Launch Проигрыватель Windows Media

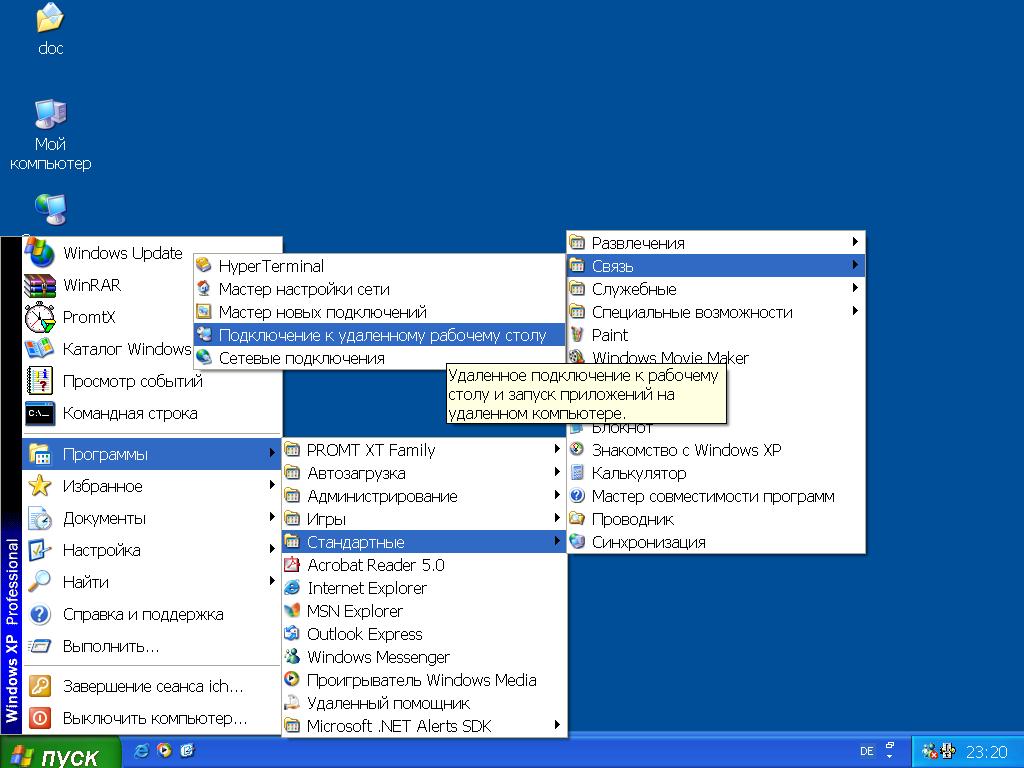click(424, 680)
